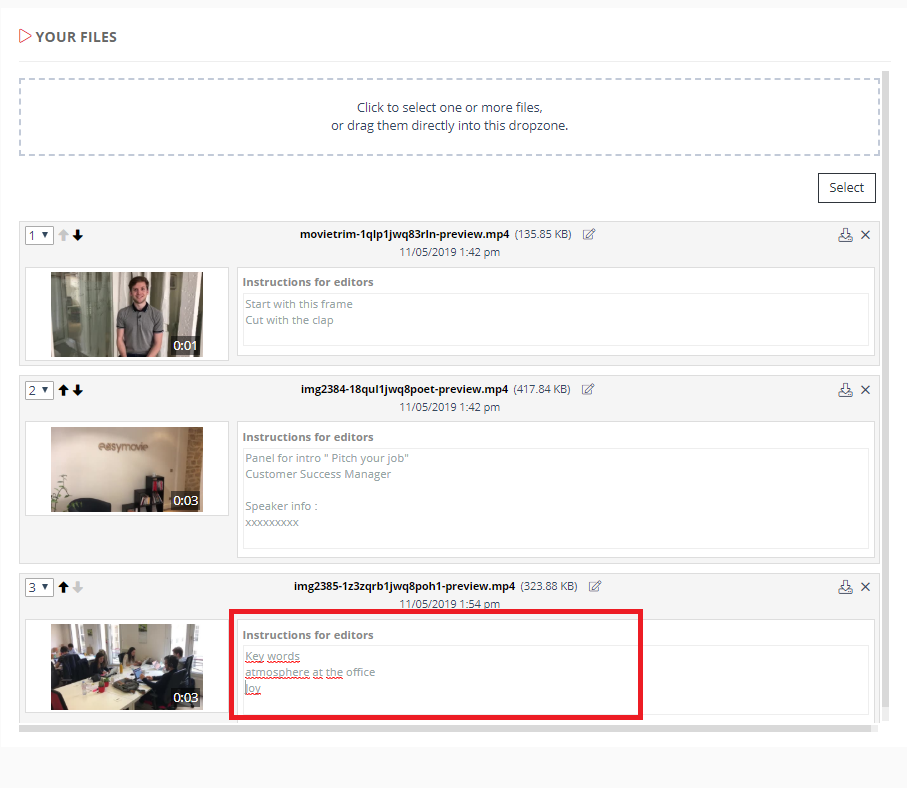Image resolution: width=907 pixels, height=788 pixels.
Task: Click the horizontal scrollbar below file list
Action: tap(445, 728)
